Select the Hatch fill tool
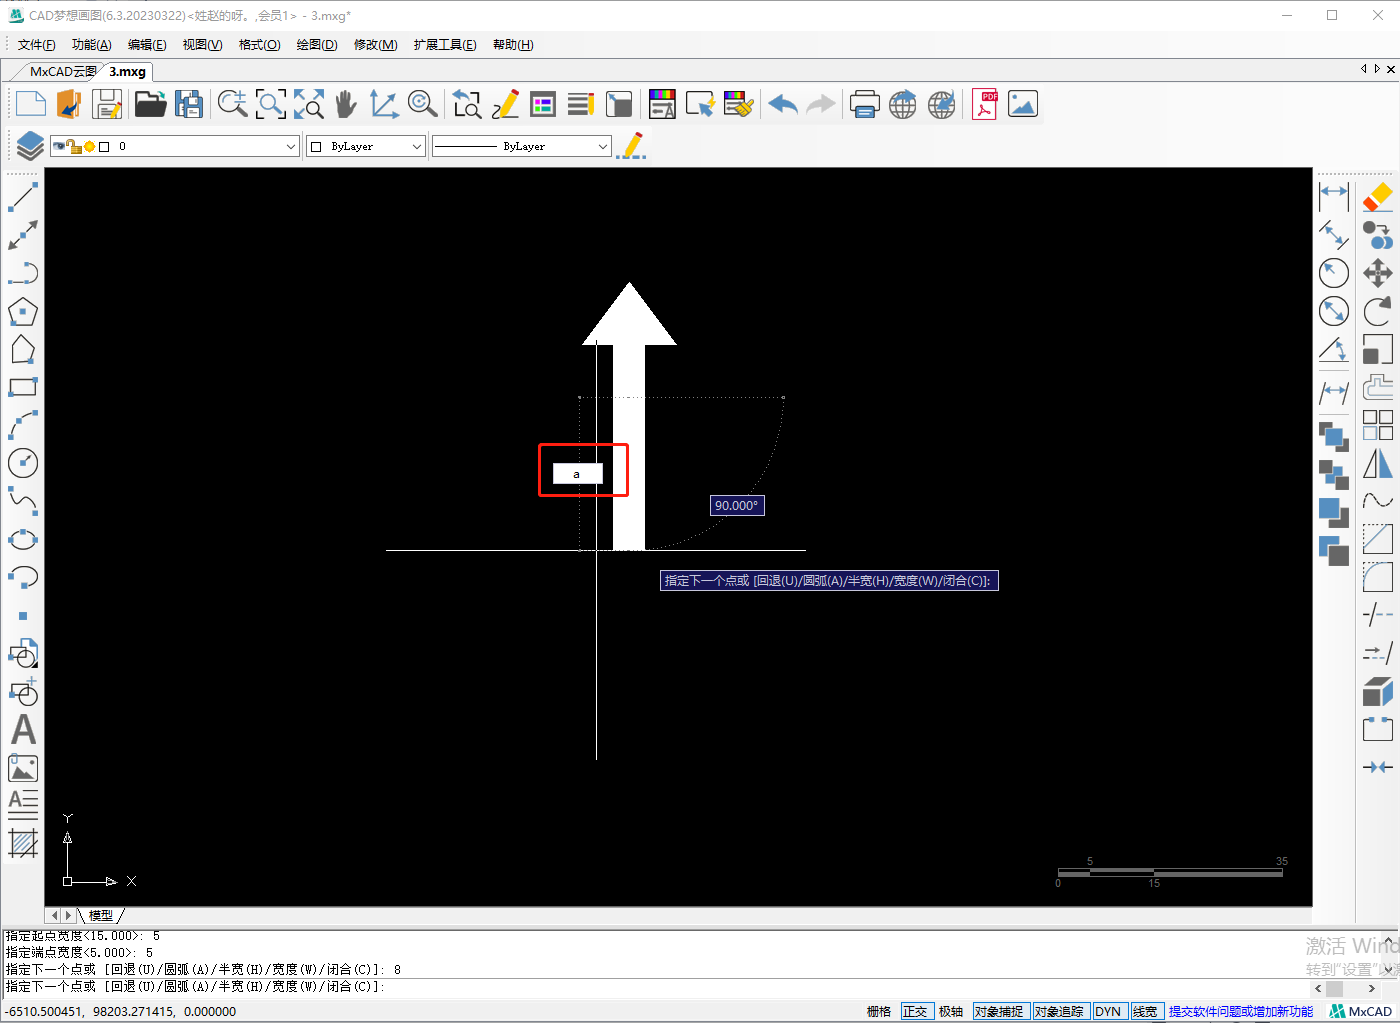The height and width of the screenshot is (1023, 1400). (23, 843)
